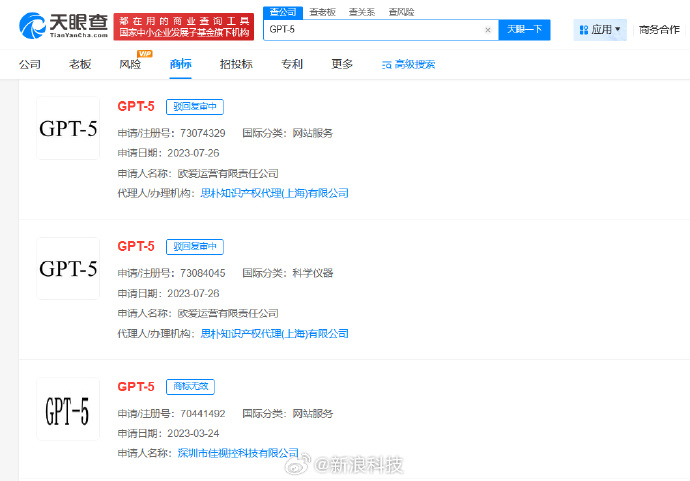Viewport: 690px width, 481px height.
Task: Click the application date 2023-03-24
Action: pyautogui.click(x=193, y=433)
